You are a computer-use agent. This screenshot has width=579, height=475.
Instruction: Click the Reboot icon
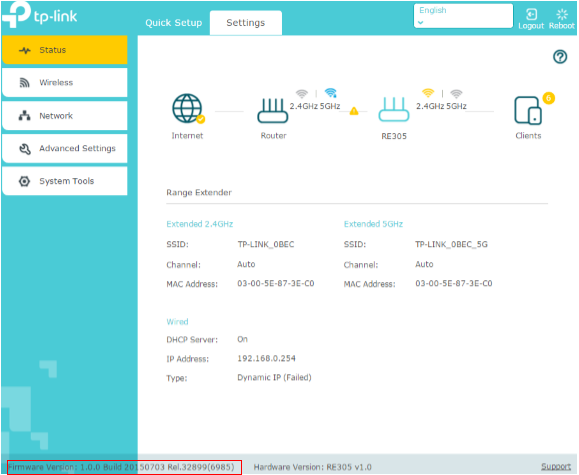click(x=562, y=14)
